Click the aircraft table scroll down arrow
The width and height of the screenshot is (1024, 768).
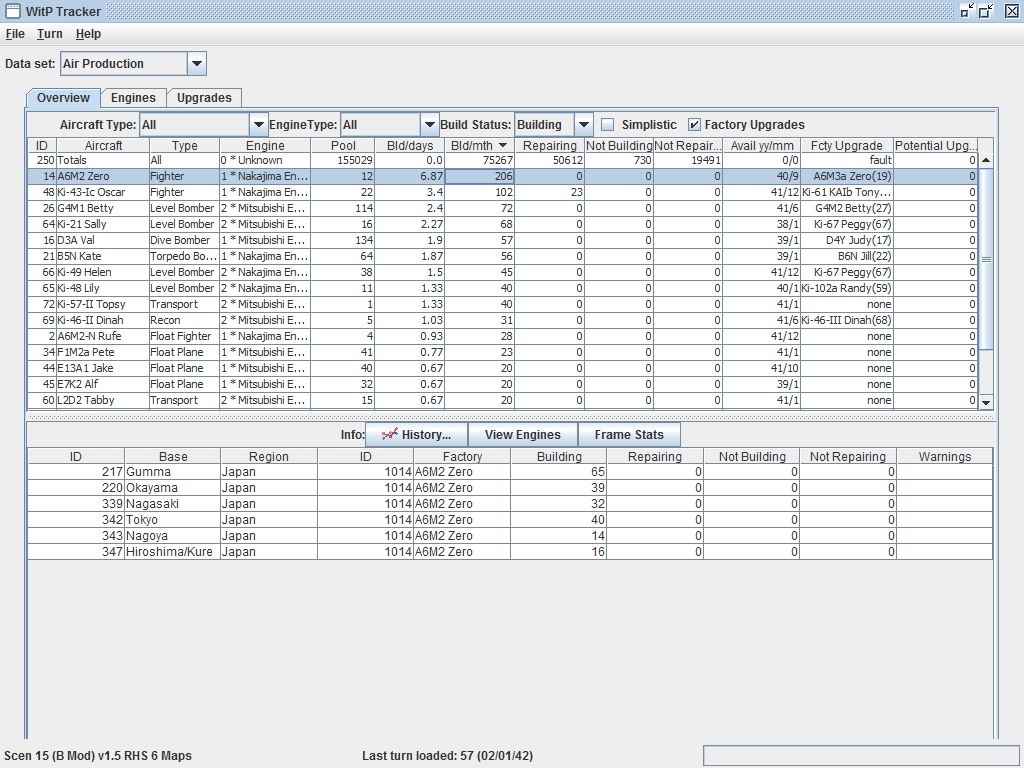tap(986, 402)
